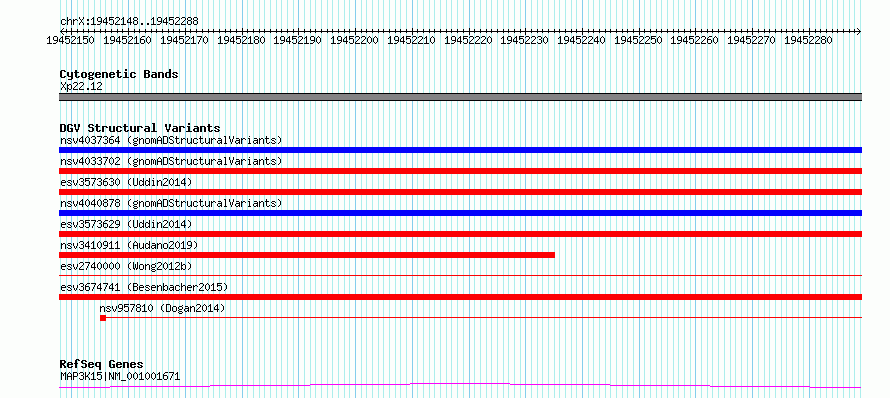Click the 19452160 ruler tick label
Viewport: 890px width, 398px height.
click(127, 40)
